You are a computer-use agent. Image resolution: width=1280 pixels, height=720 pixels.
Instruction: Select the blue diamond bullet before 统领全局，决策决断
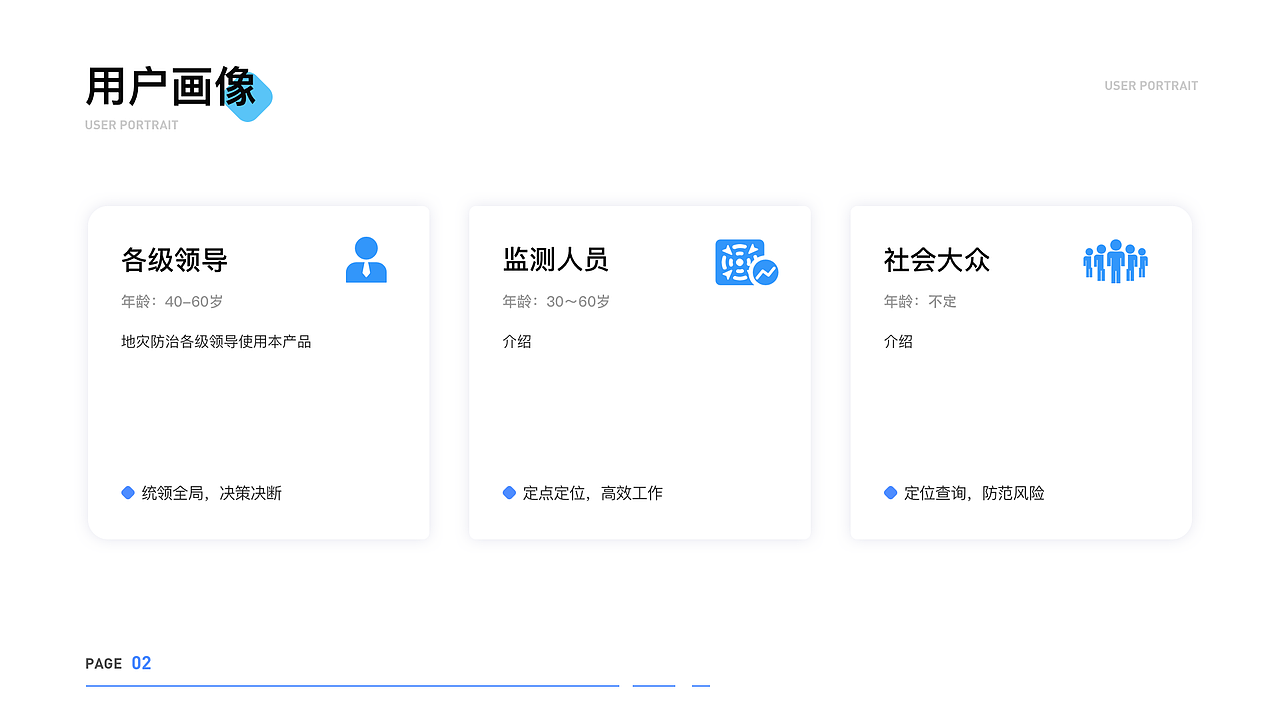tap(127, 492)
